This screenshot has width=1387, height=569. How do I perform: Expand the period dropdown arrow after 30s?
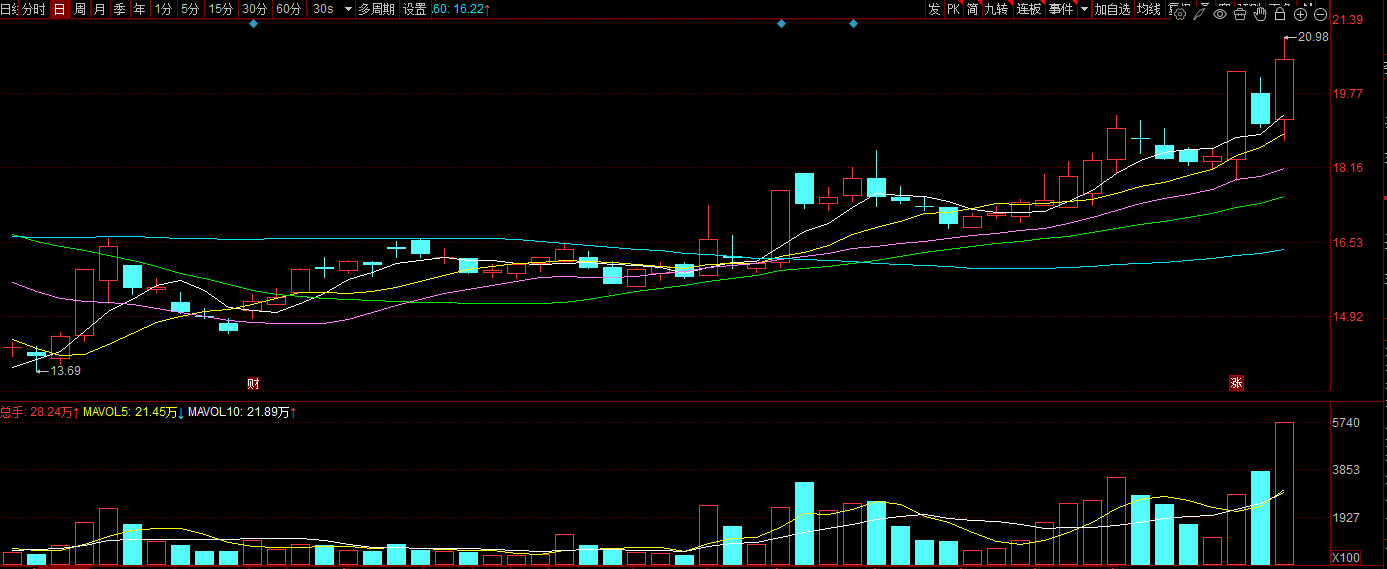[348, 9]
